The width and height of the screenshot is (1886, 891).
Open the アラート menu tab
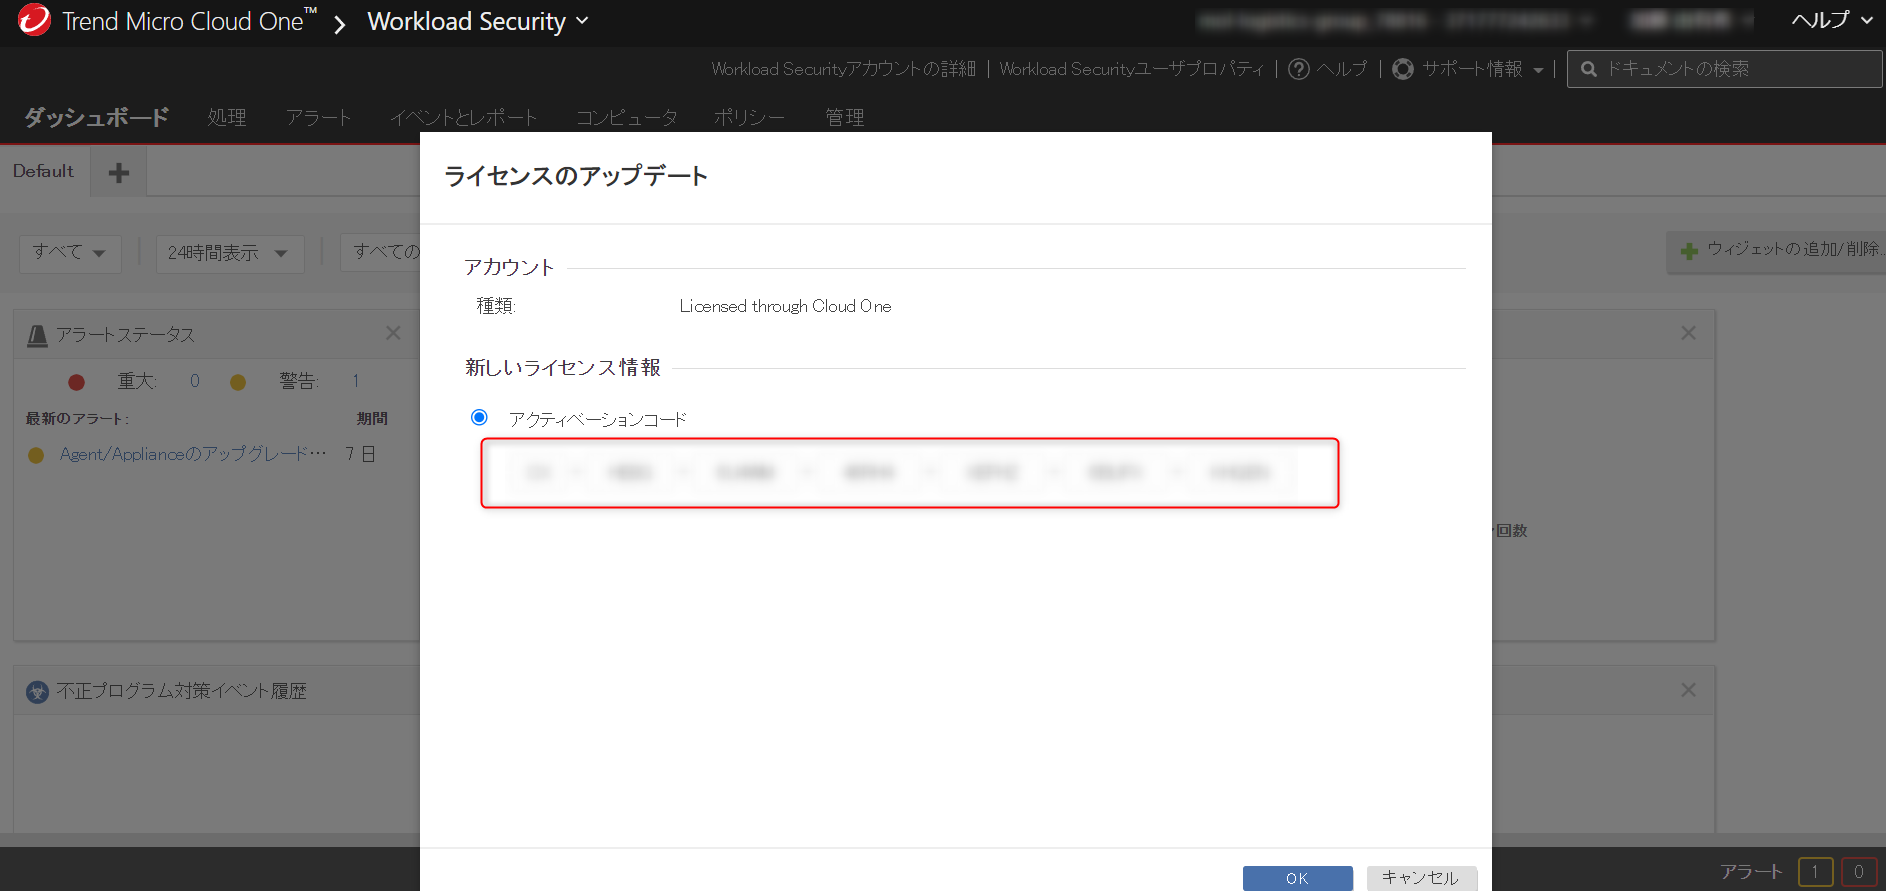318,117
